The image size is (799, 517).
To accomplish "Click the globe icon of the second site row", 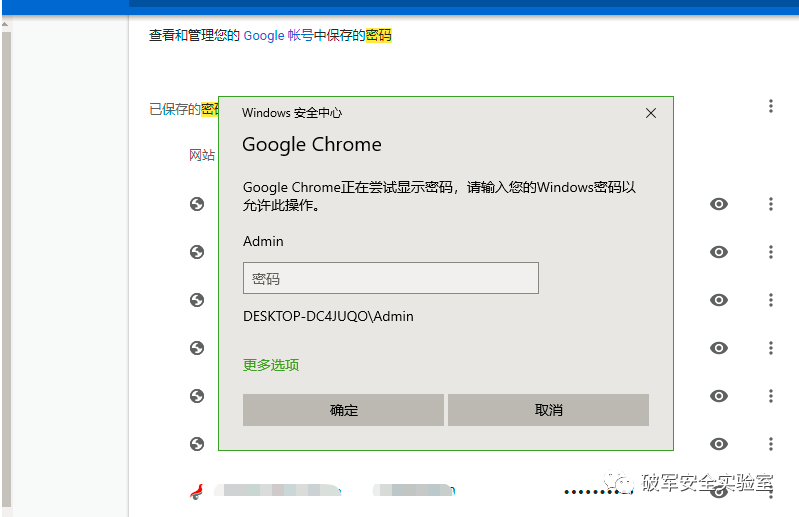I will 197,252.
